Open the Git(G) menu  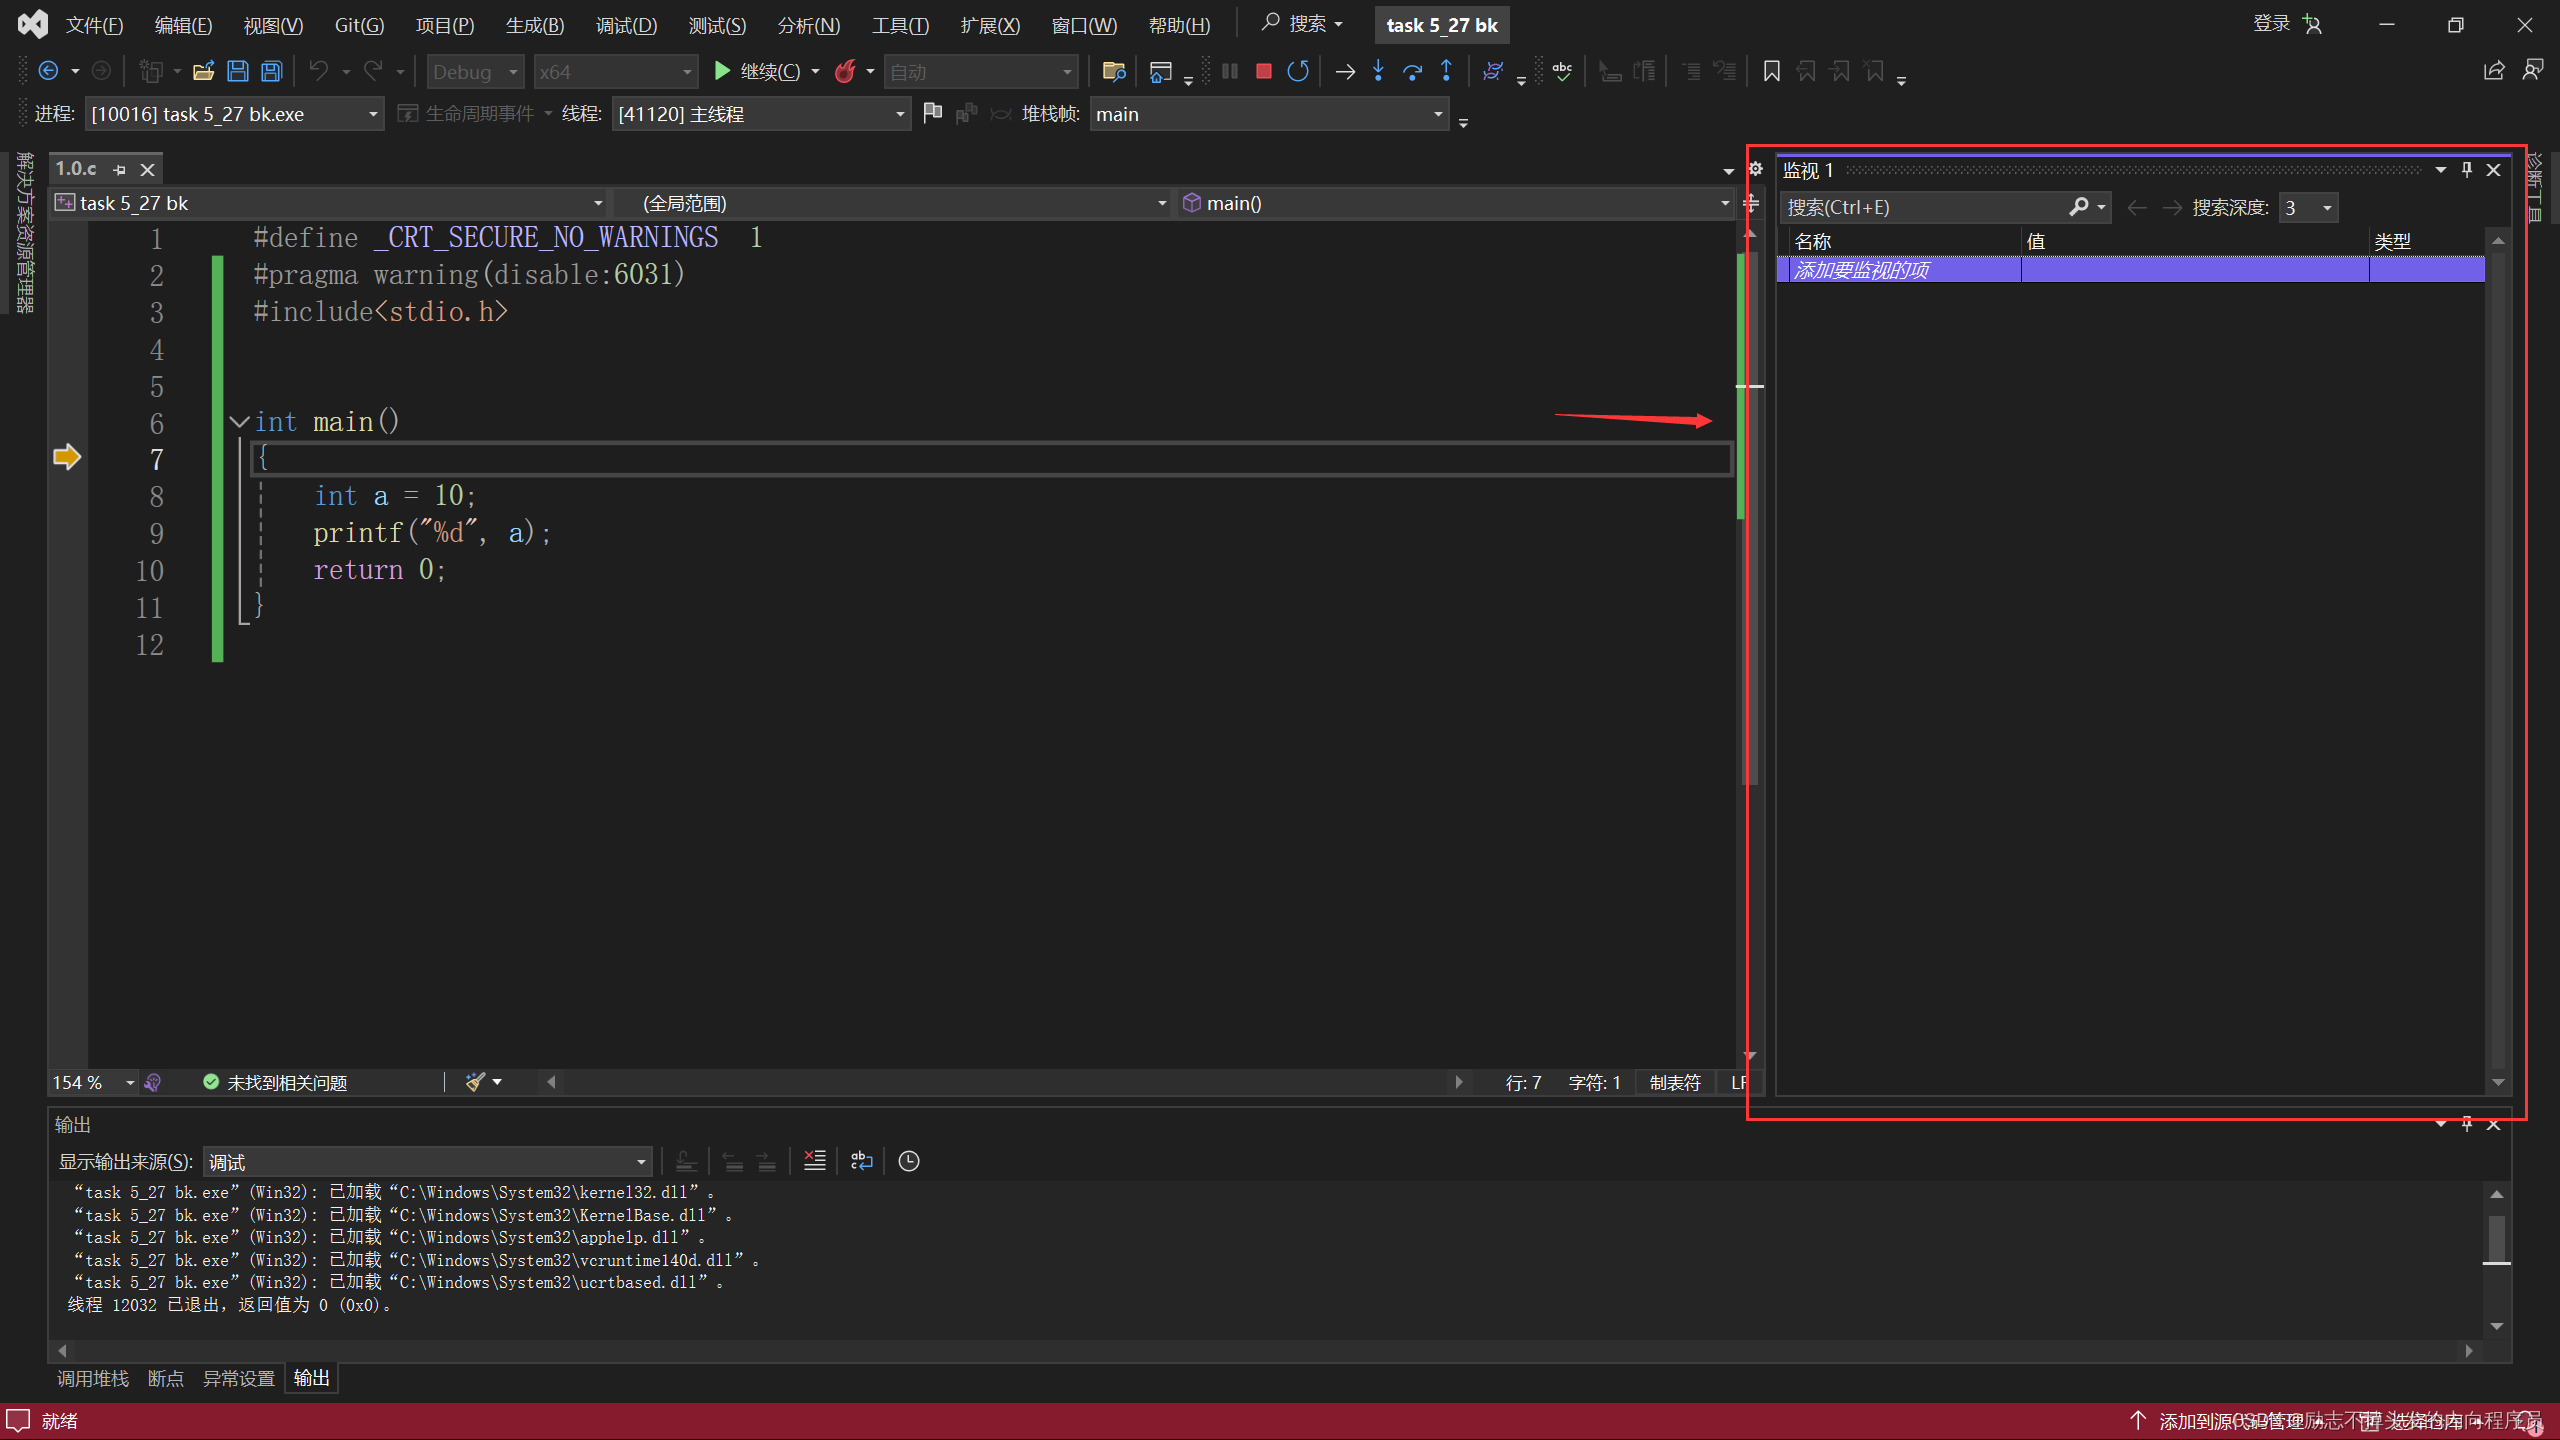click(358, 25)
